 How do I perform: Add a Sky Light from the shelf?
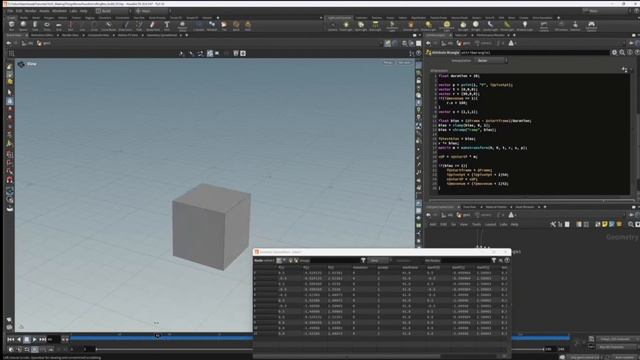463,26
